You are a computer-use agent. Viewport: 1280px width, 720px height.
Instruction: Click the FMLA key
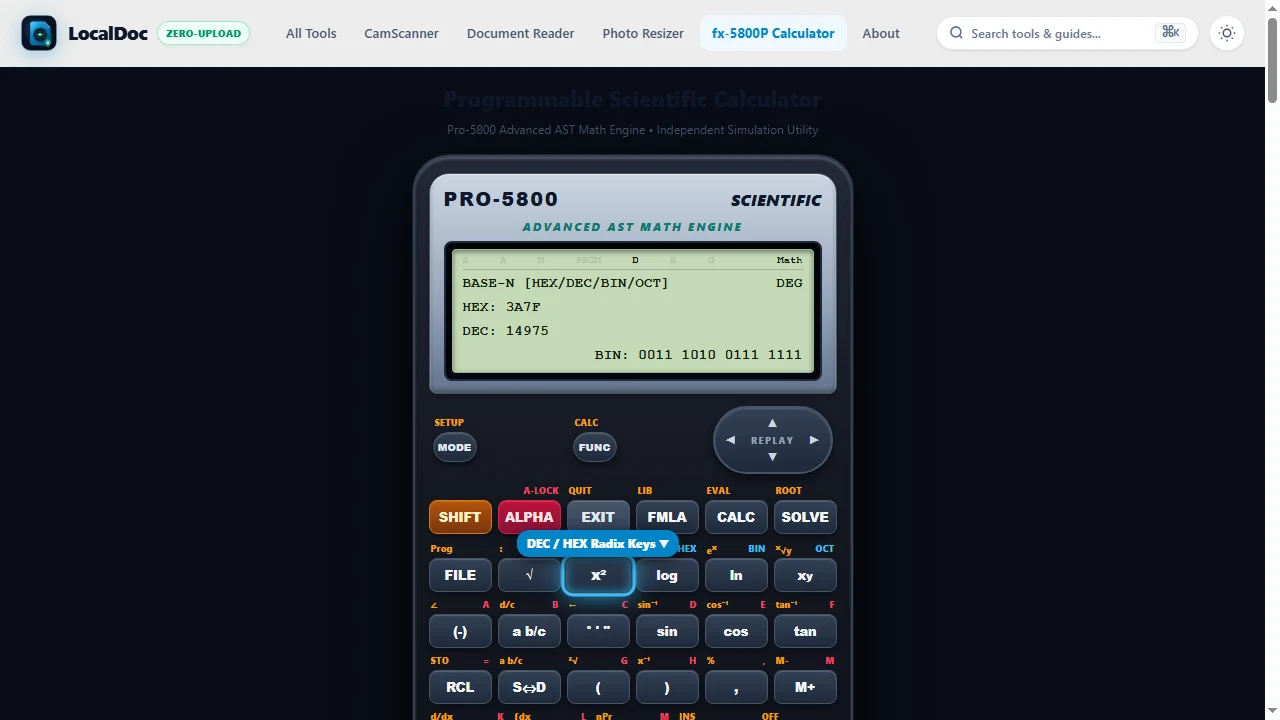pos(667,517)
